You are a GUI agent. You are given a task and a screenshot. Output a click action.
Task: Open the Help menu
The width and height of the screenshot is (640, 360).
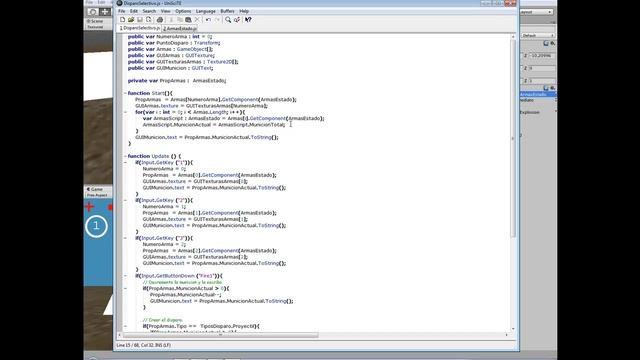pos(244,11)
